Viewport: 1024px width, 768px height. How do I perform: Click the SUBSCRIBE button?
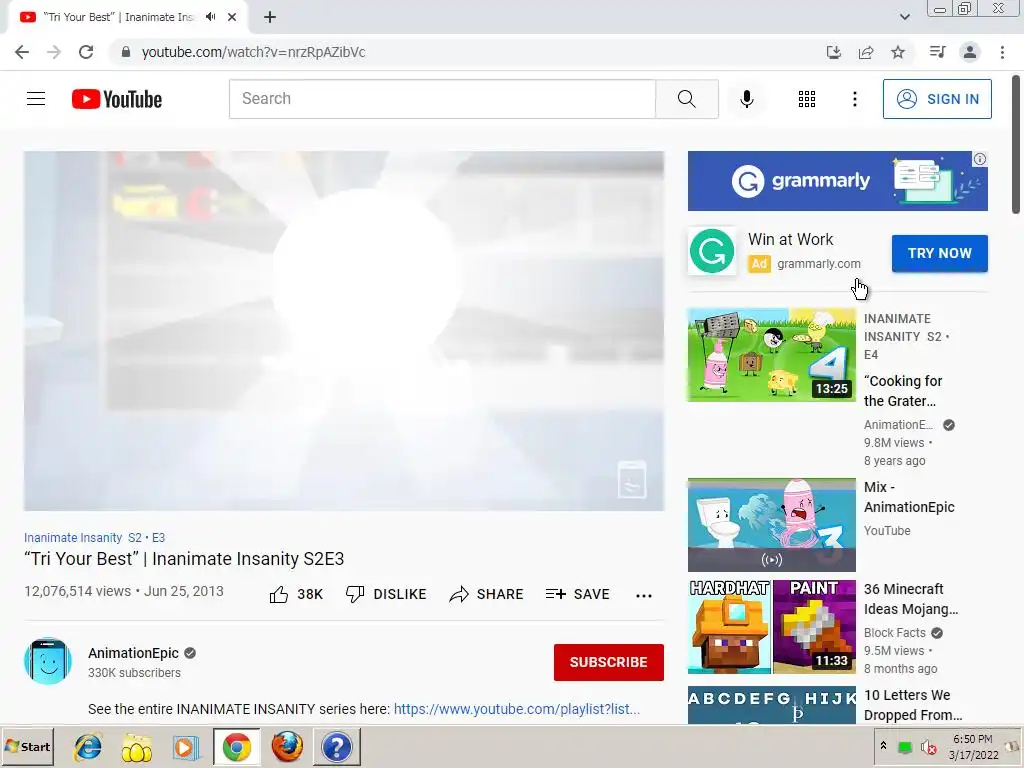pos(609,662)
